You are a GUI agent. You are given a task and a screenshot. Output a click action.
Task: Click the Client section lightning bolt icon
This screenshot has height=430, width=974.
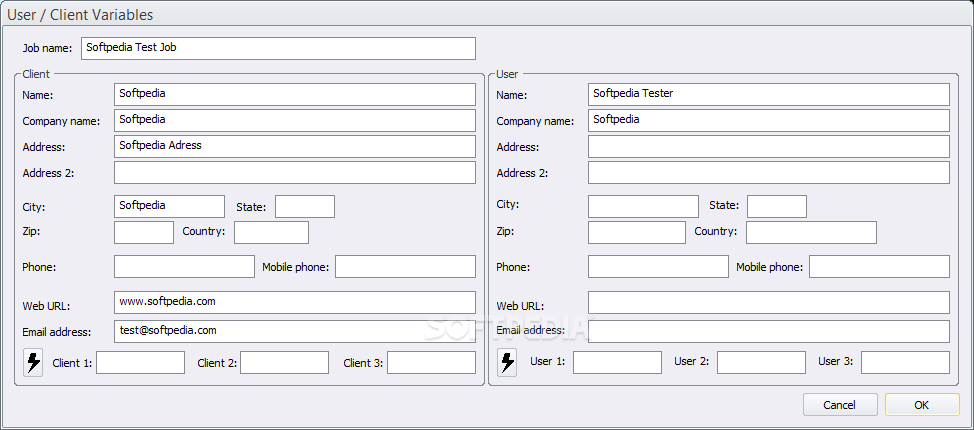click(x=33, y=362)
